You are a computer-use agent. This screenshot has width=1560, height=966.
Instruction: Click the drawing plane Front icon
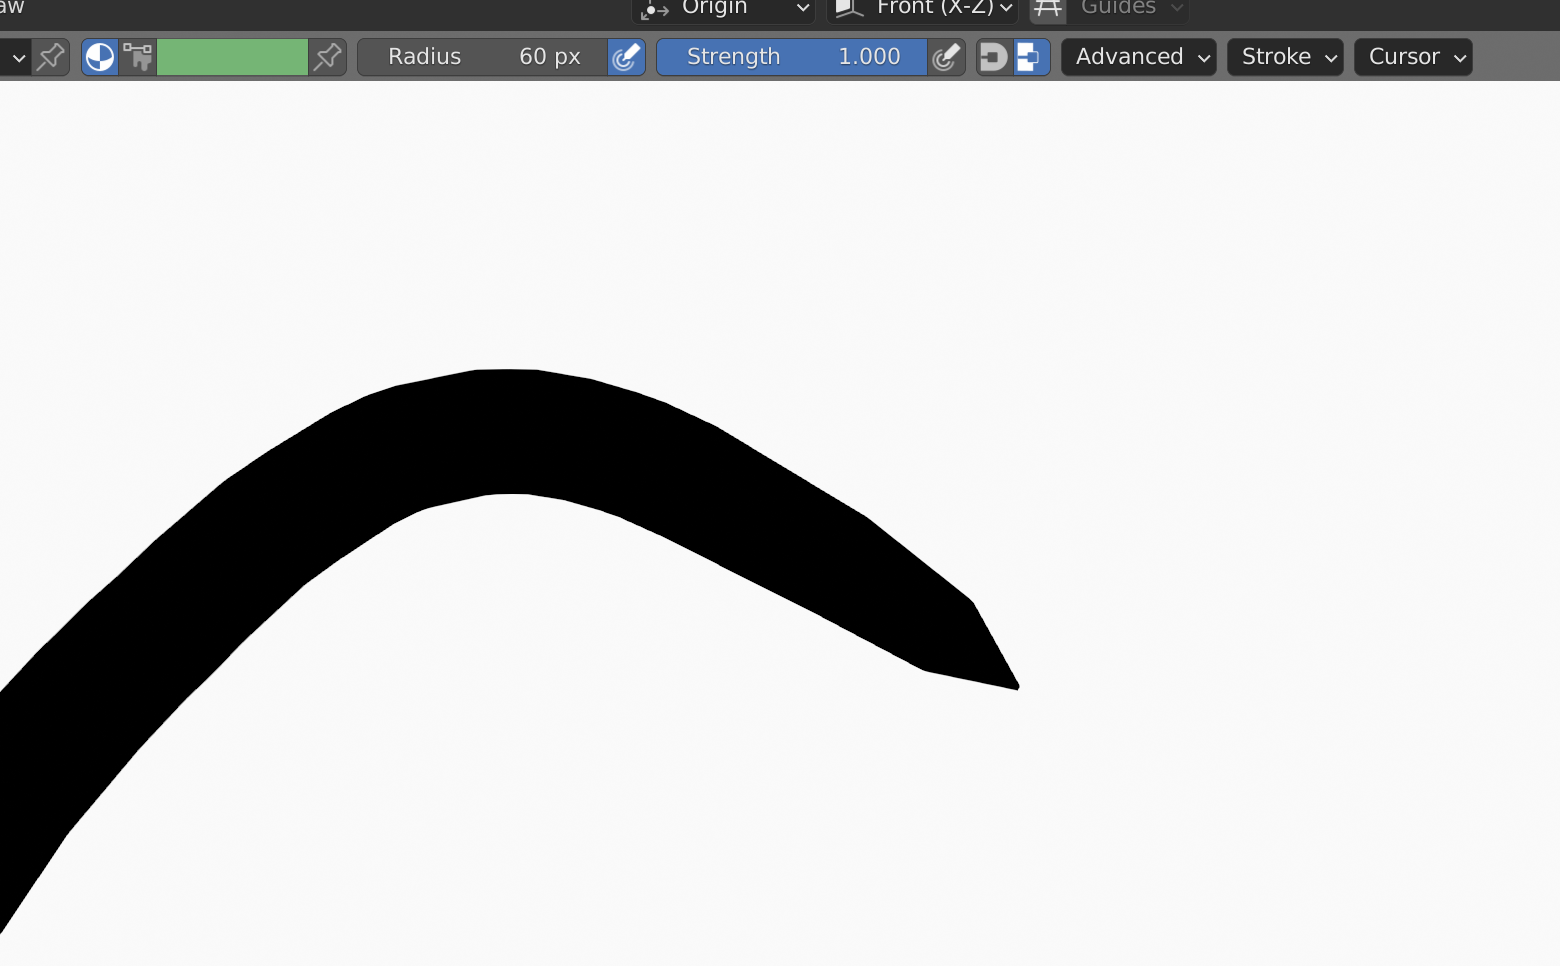849,9
